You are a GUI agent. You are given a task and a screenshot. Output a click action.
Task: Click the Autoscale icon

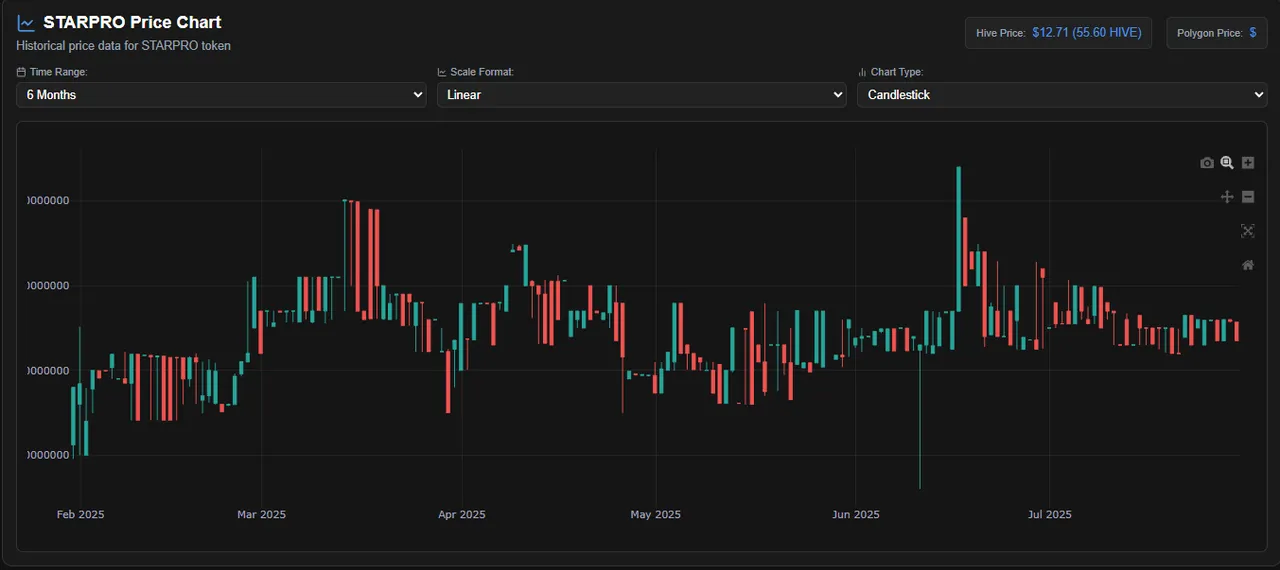(1248, 231)
